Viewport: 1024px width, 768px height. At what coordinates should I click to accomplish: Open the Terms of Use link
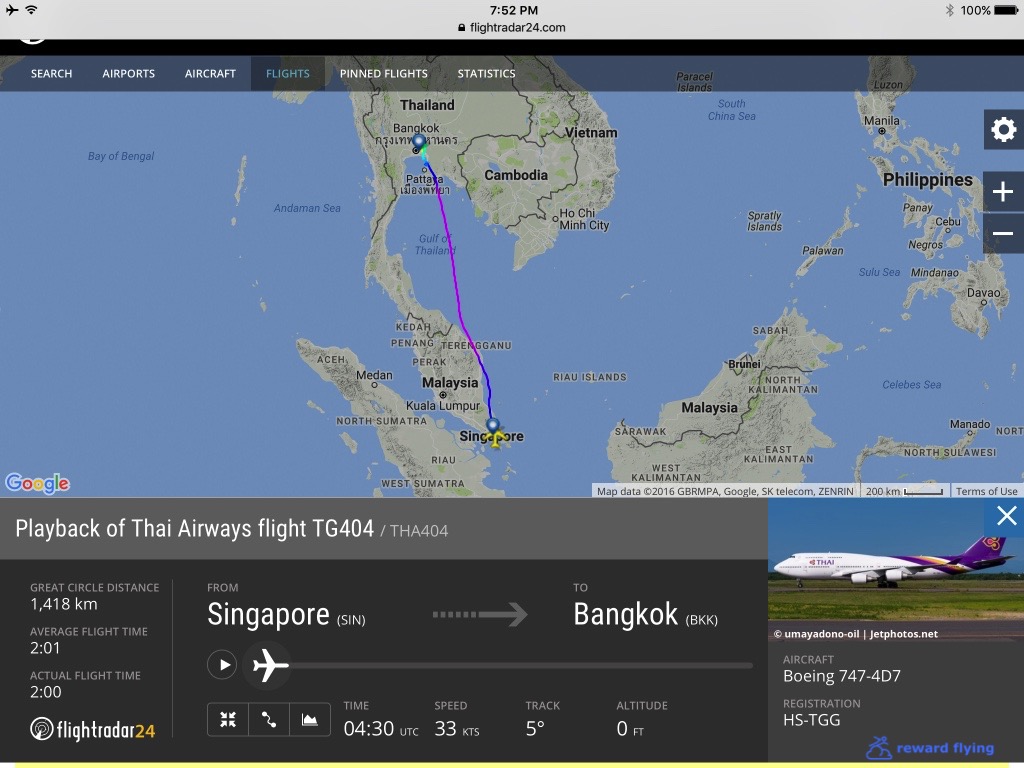point(986,491)
